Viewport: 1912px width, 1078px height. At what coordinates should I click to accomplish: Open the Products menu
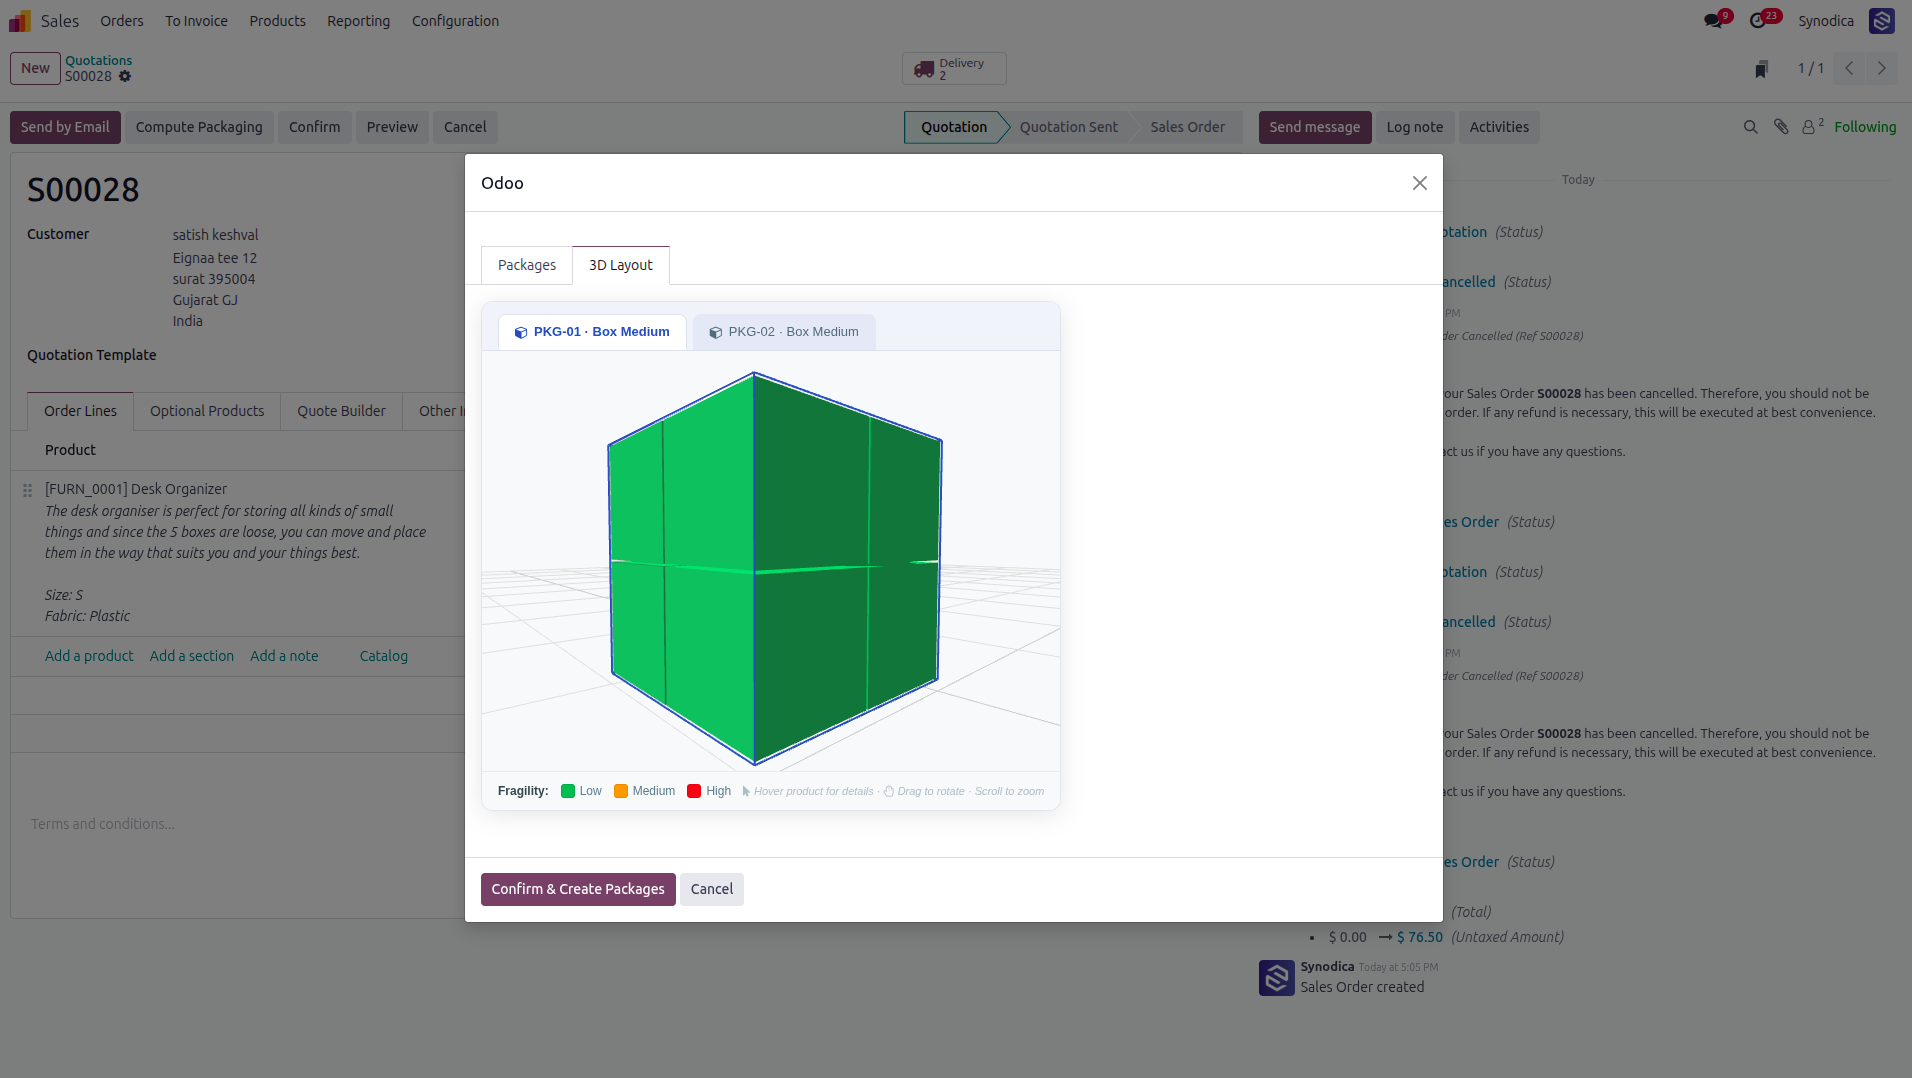pyautogui.click(x=277, y=21)
